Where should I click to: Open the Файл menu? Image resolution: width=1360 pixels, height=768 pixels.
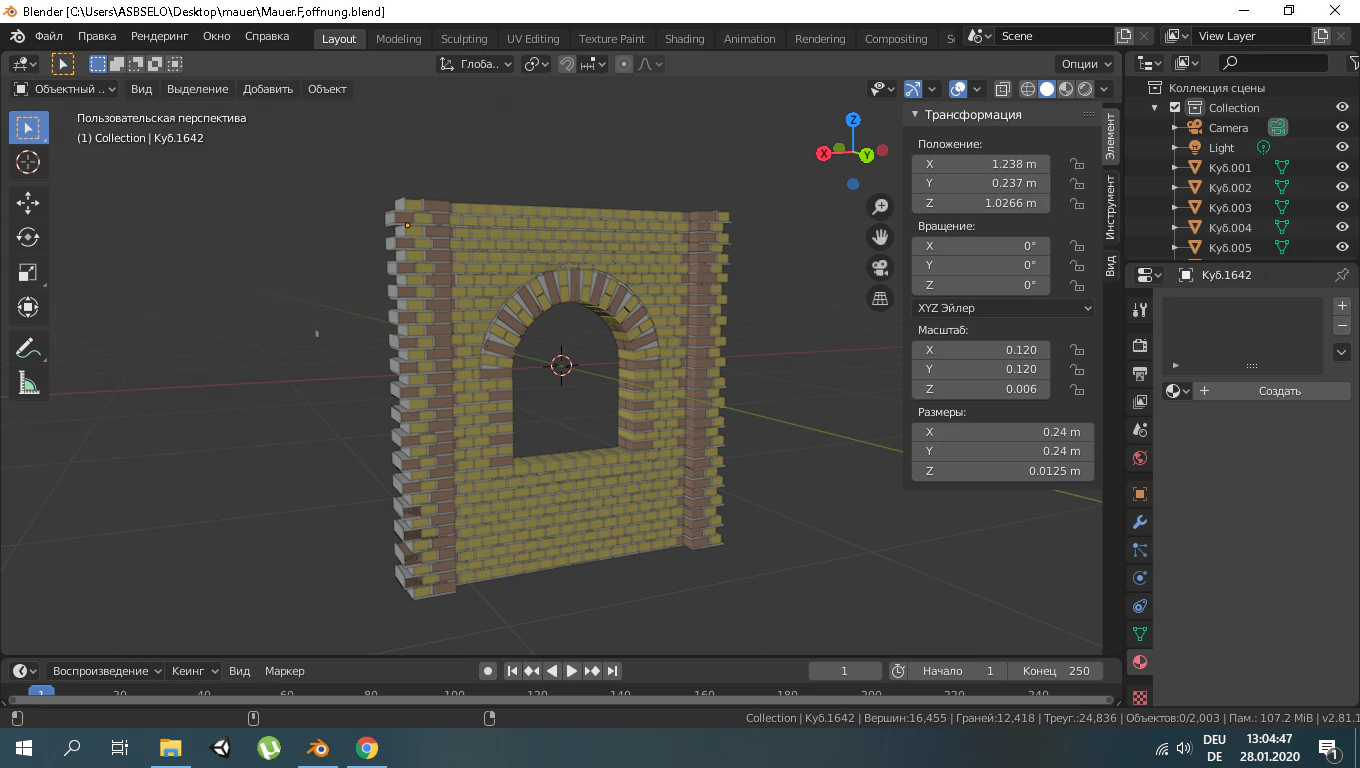coord(49,36)
